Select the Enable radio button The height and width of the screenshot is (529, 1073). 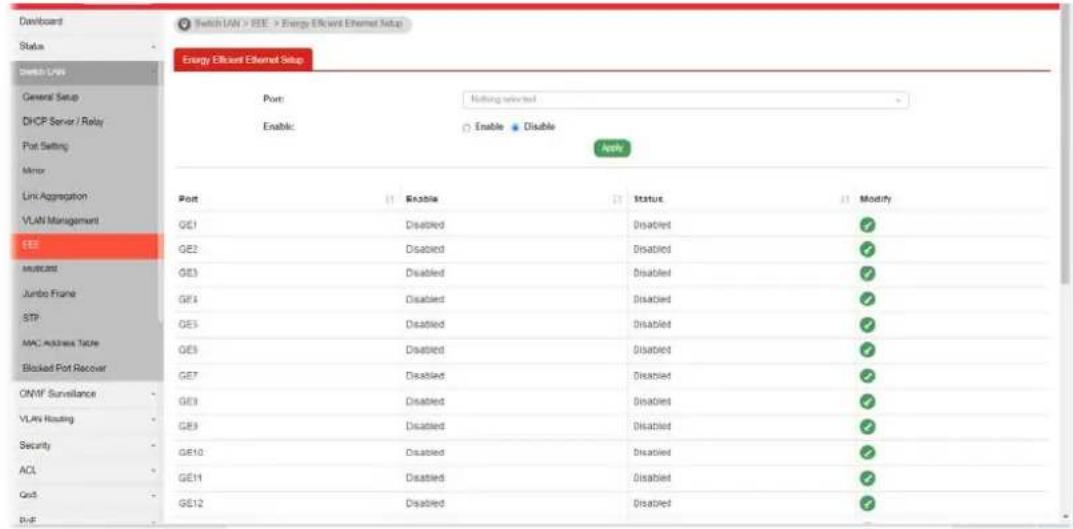[x=467, y=127]
